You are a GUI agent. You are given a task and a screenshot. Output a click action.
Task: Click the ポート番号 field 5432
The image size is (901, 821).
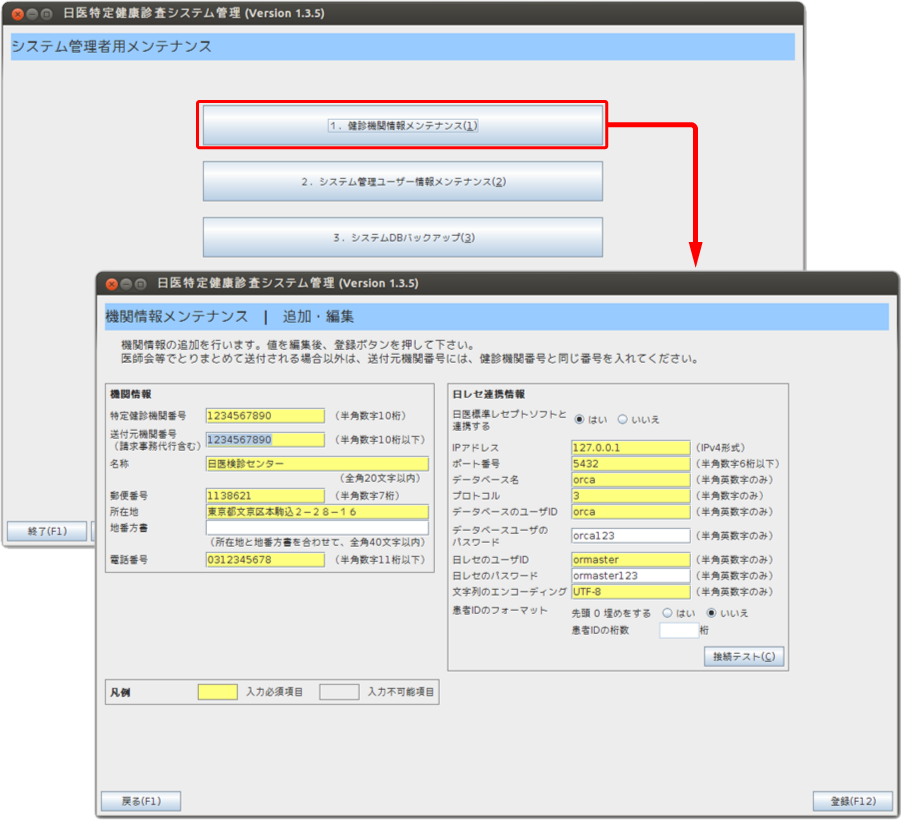click(x=631, y=464)
